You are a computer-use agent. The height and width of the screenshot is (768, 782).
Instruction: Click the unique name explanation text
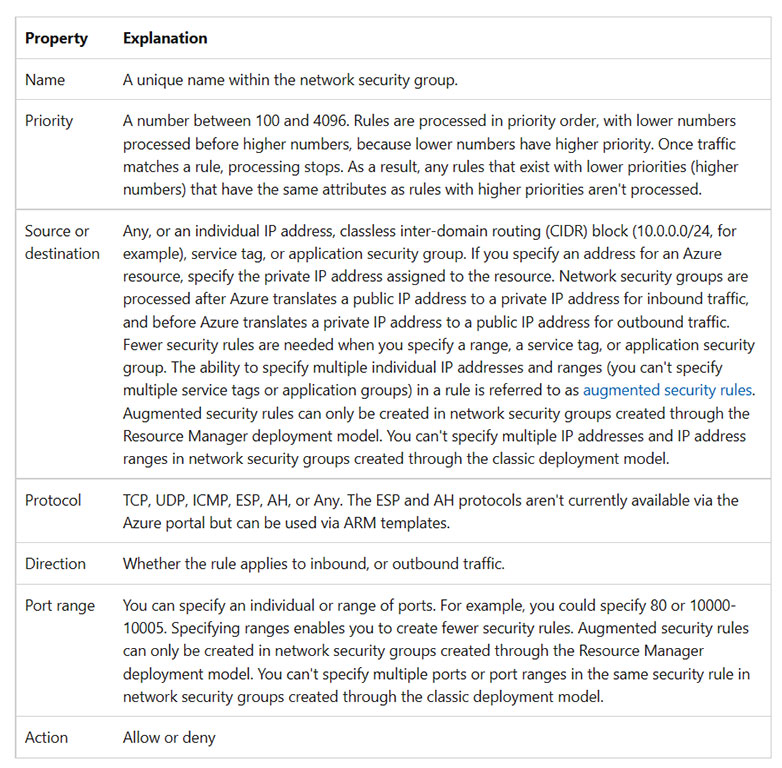290,80
